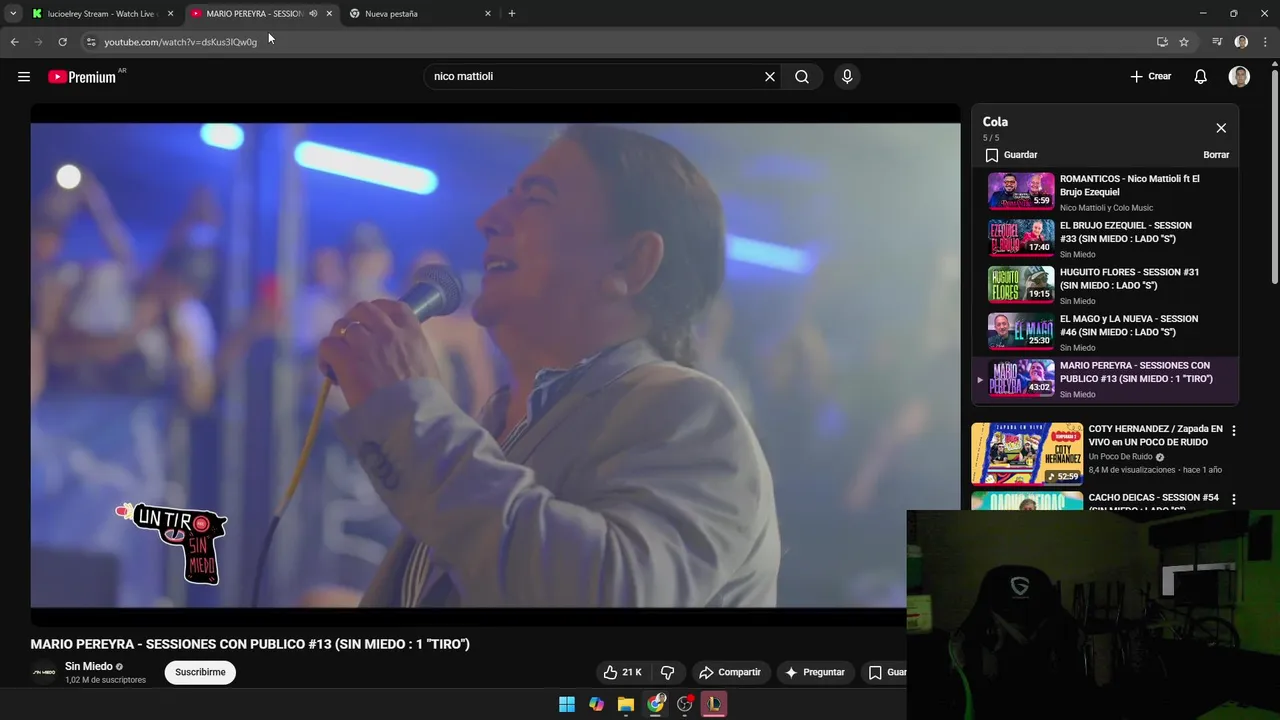The height and width of the screenshot is (720, 1280).
Task: Play HUGUITO FLORES Session #31 thumbnail
Action: click(x=1021, y=284)
